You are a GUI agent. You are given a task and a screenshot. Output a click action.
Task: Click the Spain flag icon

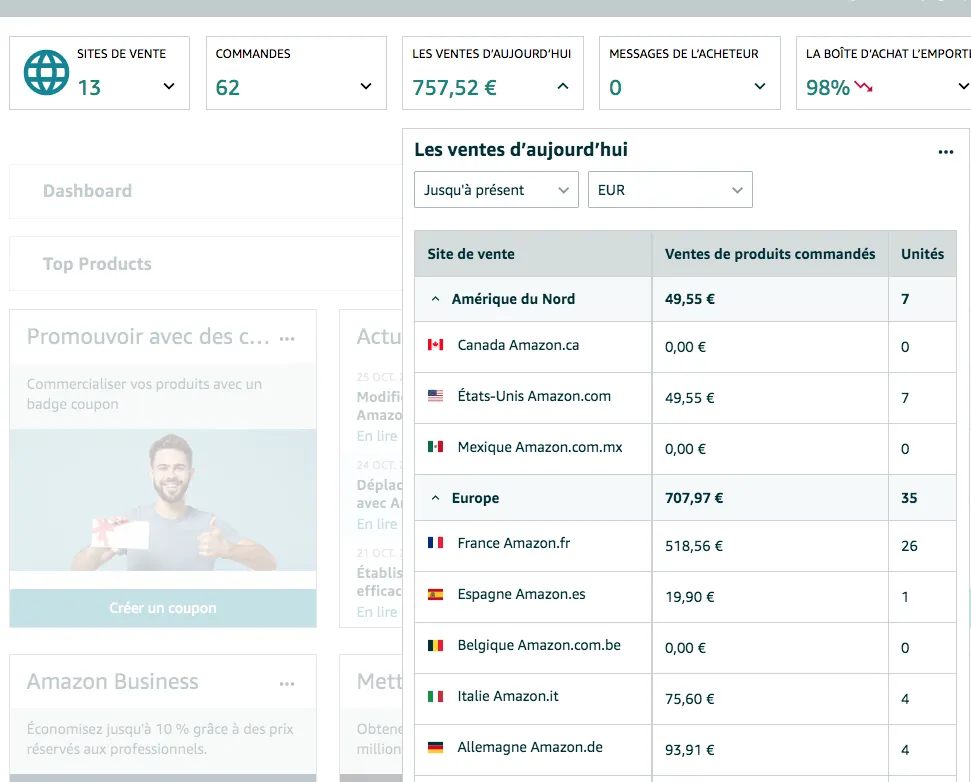tap(435, 594)
